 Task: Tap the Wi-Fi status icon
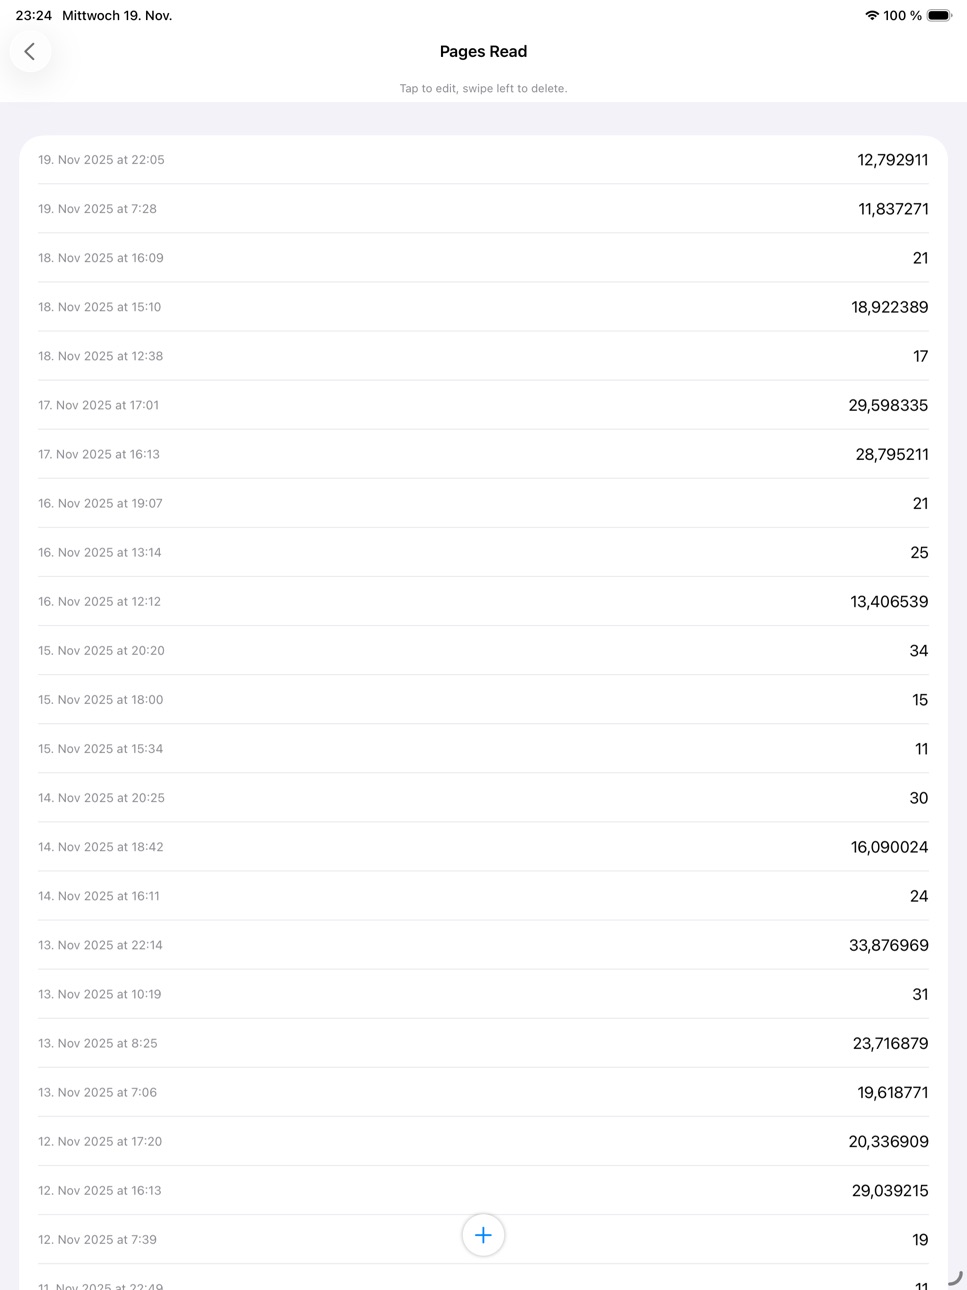click(x=872, y=15)
